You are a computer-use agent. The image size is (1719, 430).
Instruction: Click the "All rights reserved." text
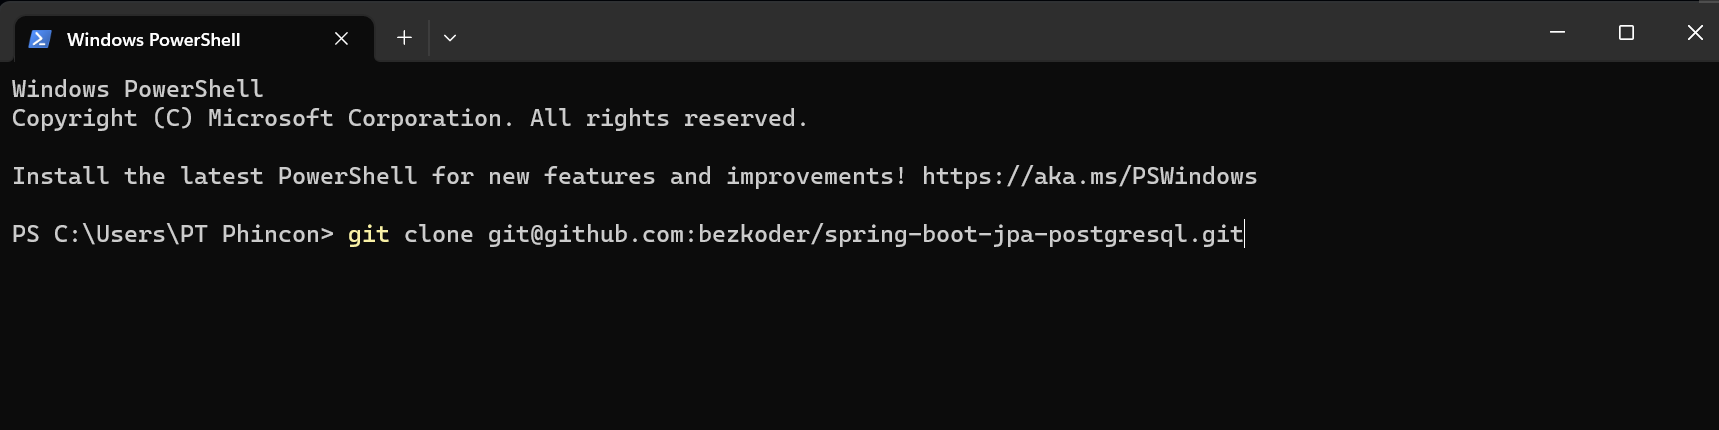point(668,119)
